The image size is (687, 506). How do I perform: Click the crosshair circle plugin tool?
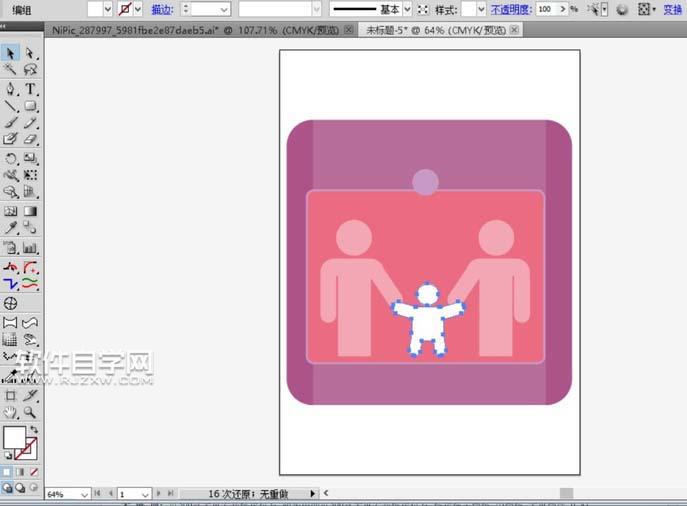(x=10, y=303)
